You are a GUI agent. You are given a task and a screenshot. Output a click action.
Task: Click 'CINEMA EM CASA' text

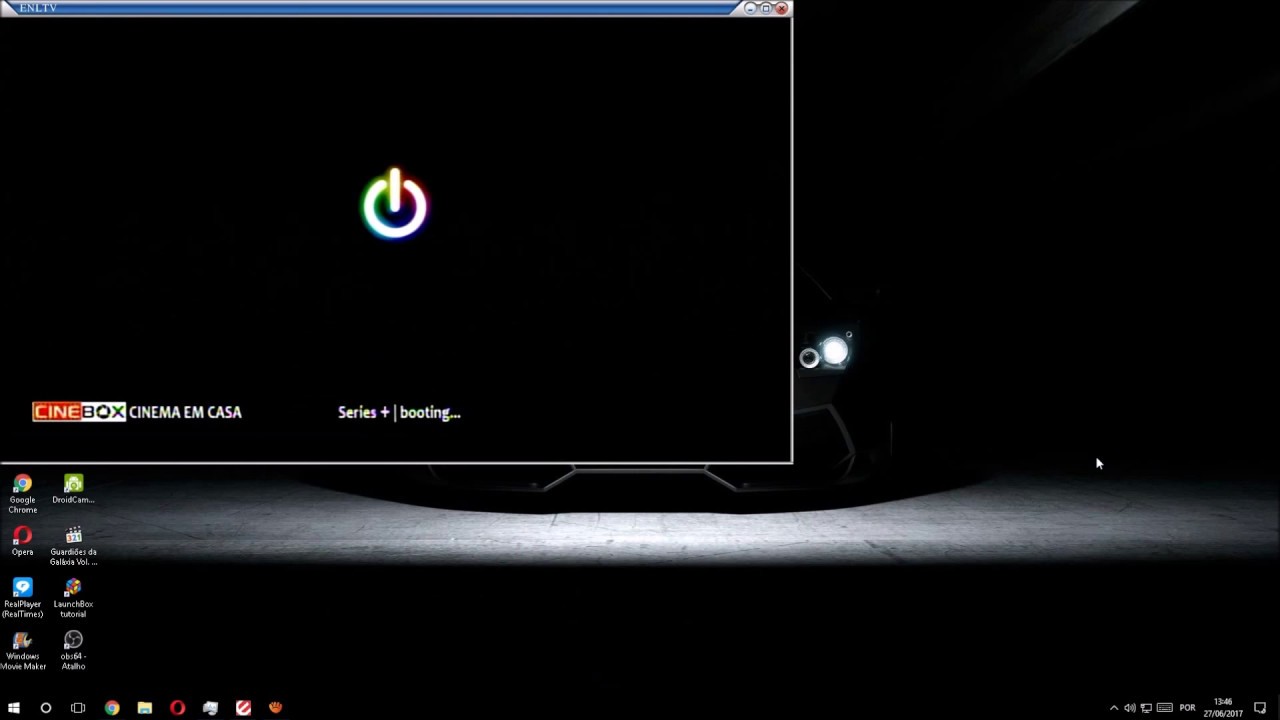click(185, 412)
